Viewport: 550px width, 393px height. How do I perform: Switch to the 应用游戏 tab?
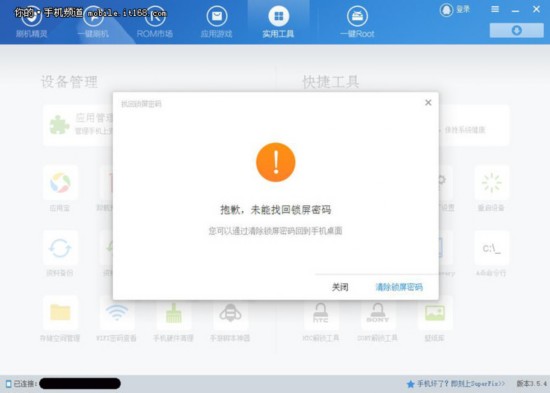click(216, 22)
